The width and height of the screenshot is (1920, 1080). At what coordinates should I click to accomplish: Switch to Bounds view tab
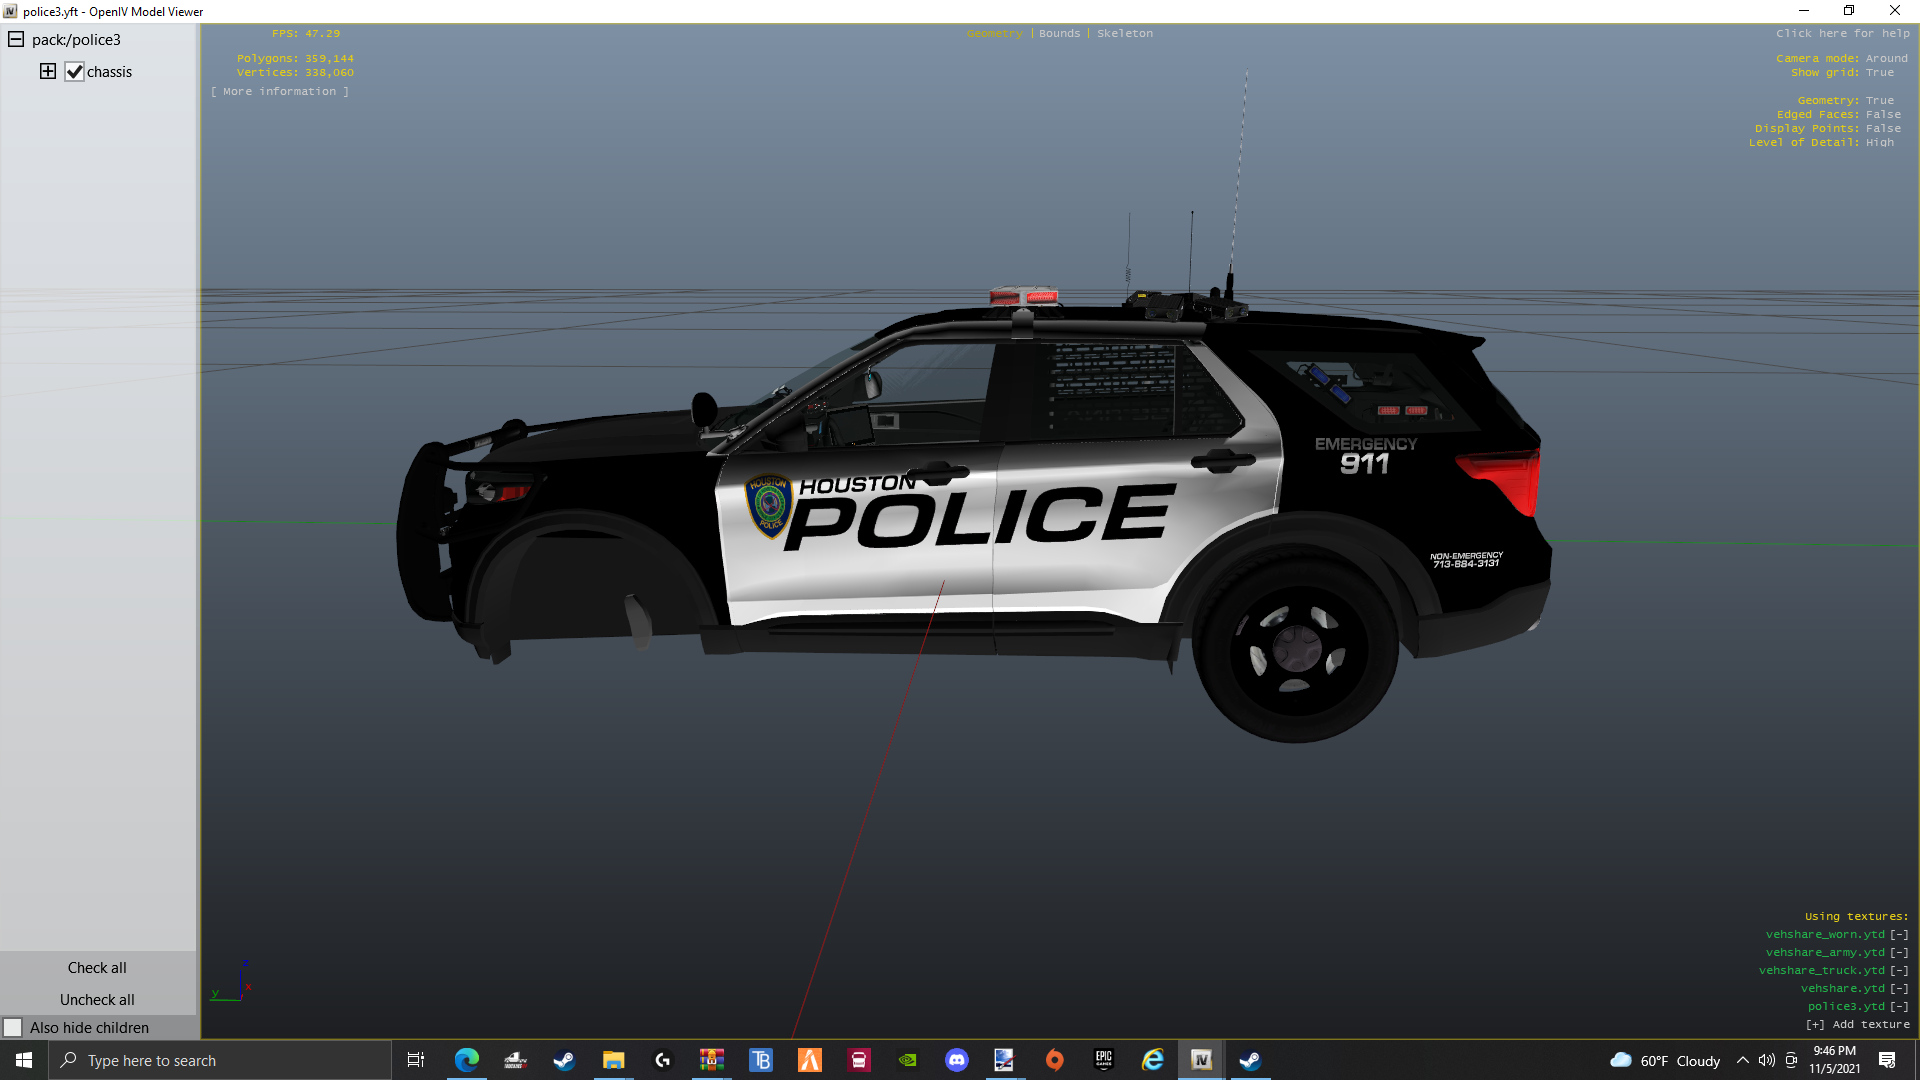click(1059, 33)
